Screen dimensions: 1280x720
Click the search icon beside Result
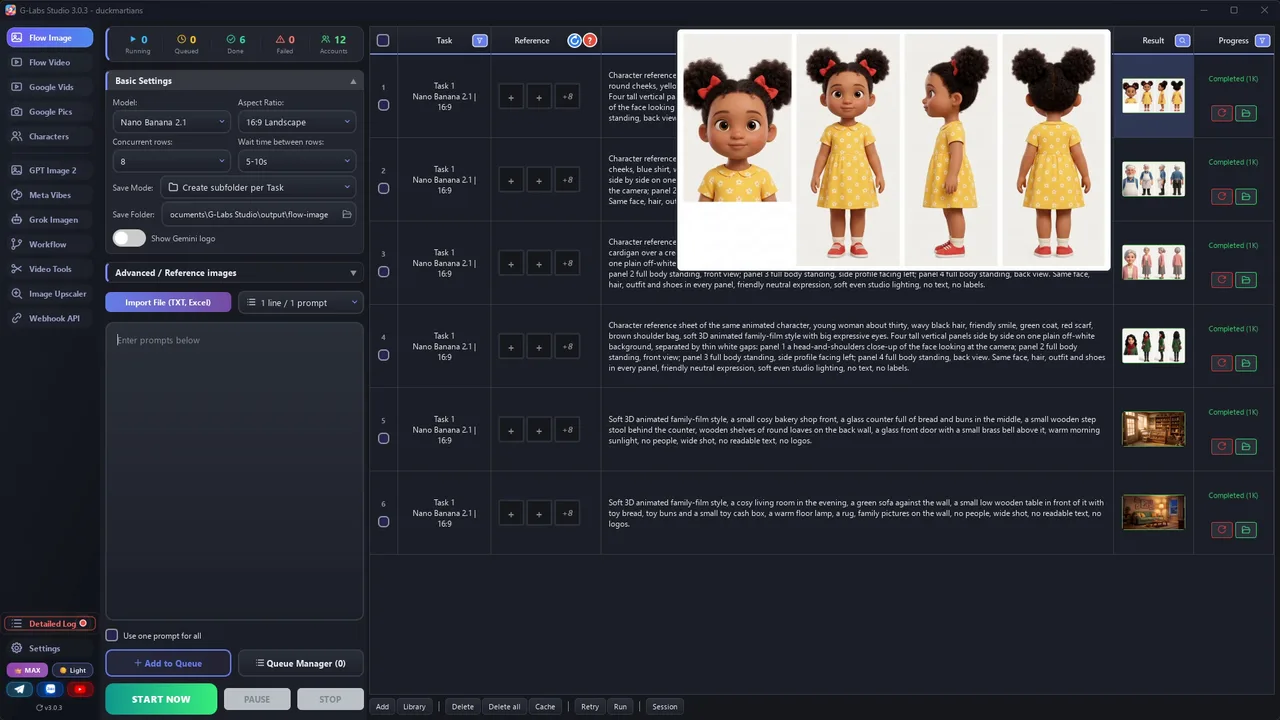pos(1183,41)
